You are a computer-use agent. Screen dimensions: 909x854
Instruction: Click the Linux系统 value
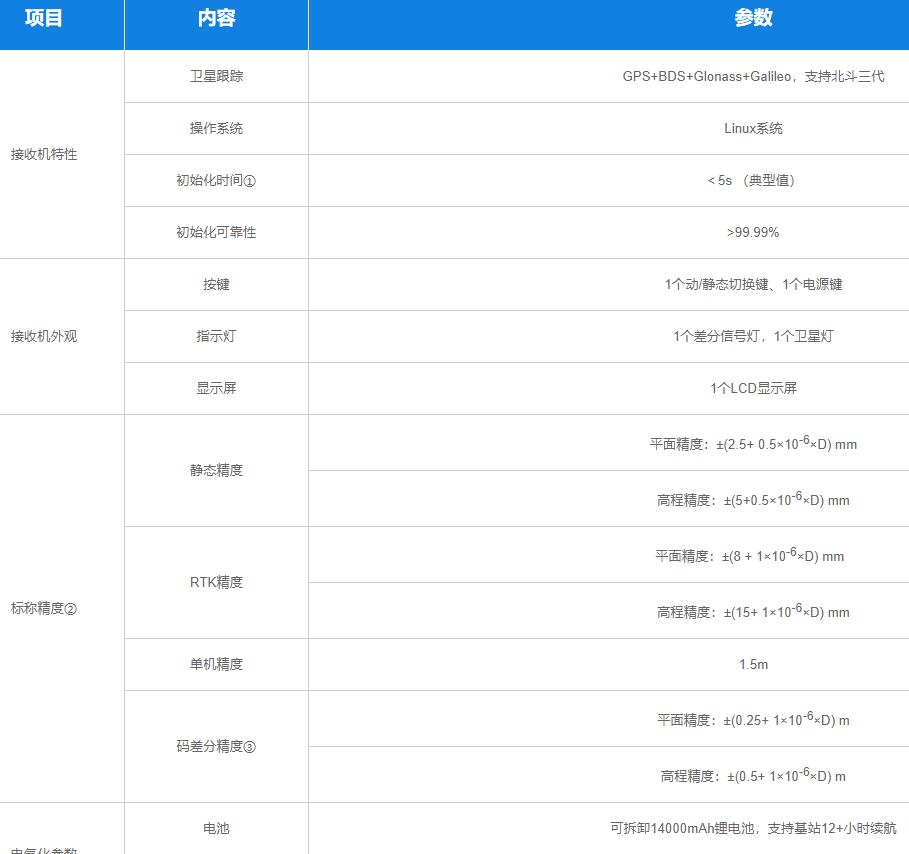752,128
